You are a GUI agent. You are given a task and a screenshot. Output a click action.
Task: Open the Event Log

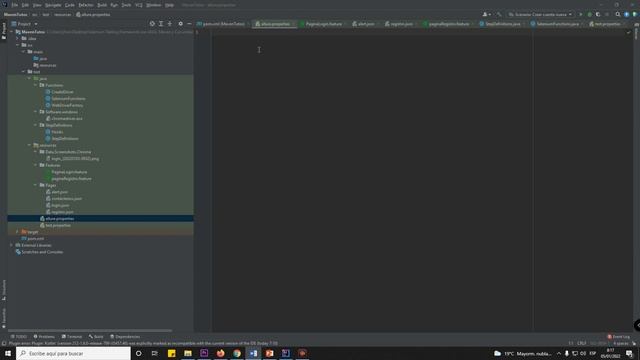click(x=618, y=337)
